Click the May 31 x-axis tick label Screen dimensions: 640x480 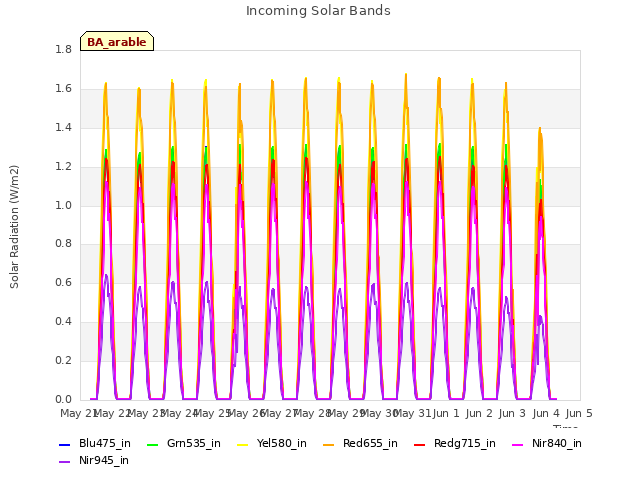(412, 413)
